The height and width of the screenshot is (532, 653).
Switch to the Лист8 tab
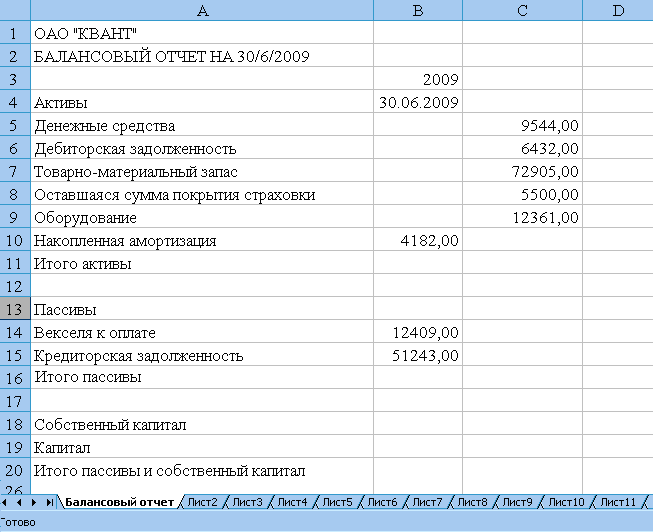point(472,502)
